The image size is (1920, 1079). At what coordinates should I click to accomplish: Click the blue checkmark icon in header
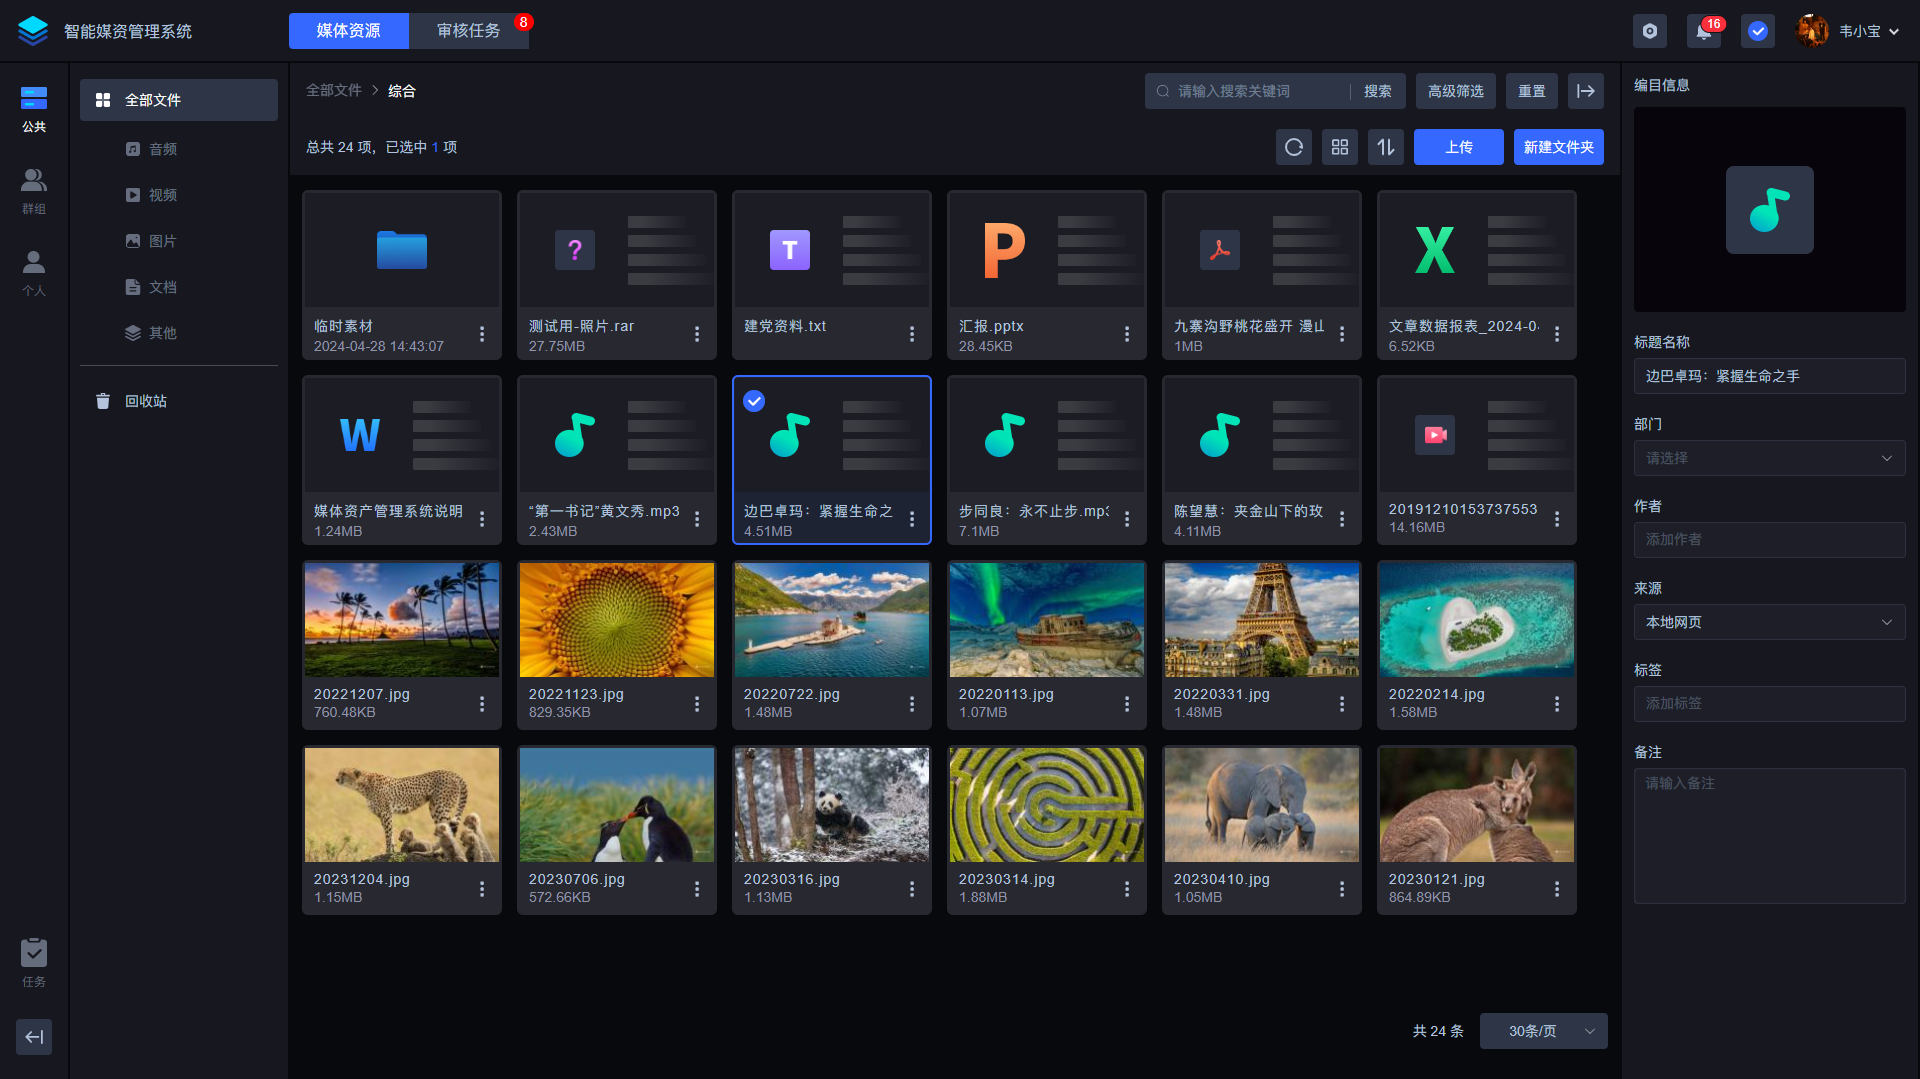[1757, 31]
